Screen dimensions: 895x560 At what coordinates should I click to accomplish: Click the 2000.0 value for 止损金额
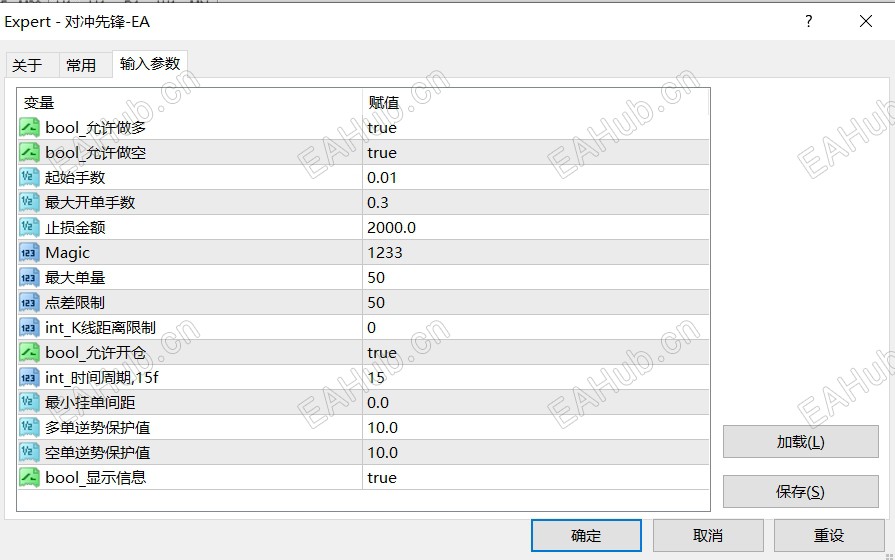(392, 228)
